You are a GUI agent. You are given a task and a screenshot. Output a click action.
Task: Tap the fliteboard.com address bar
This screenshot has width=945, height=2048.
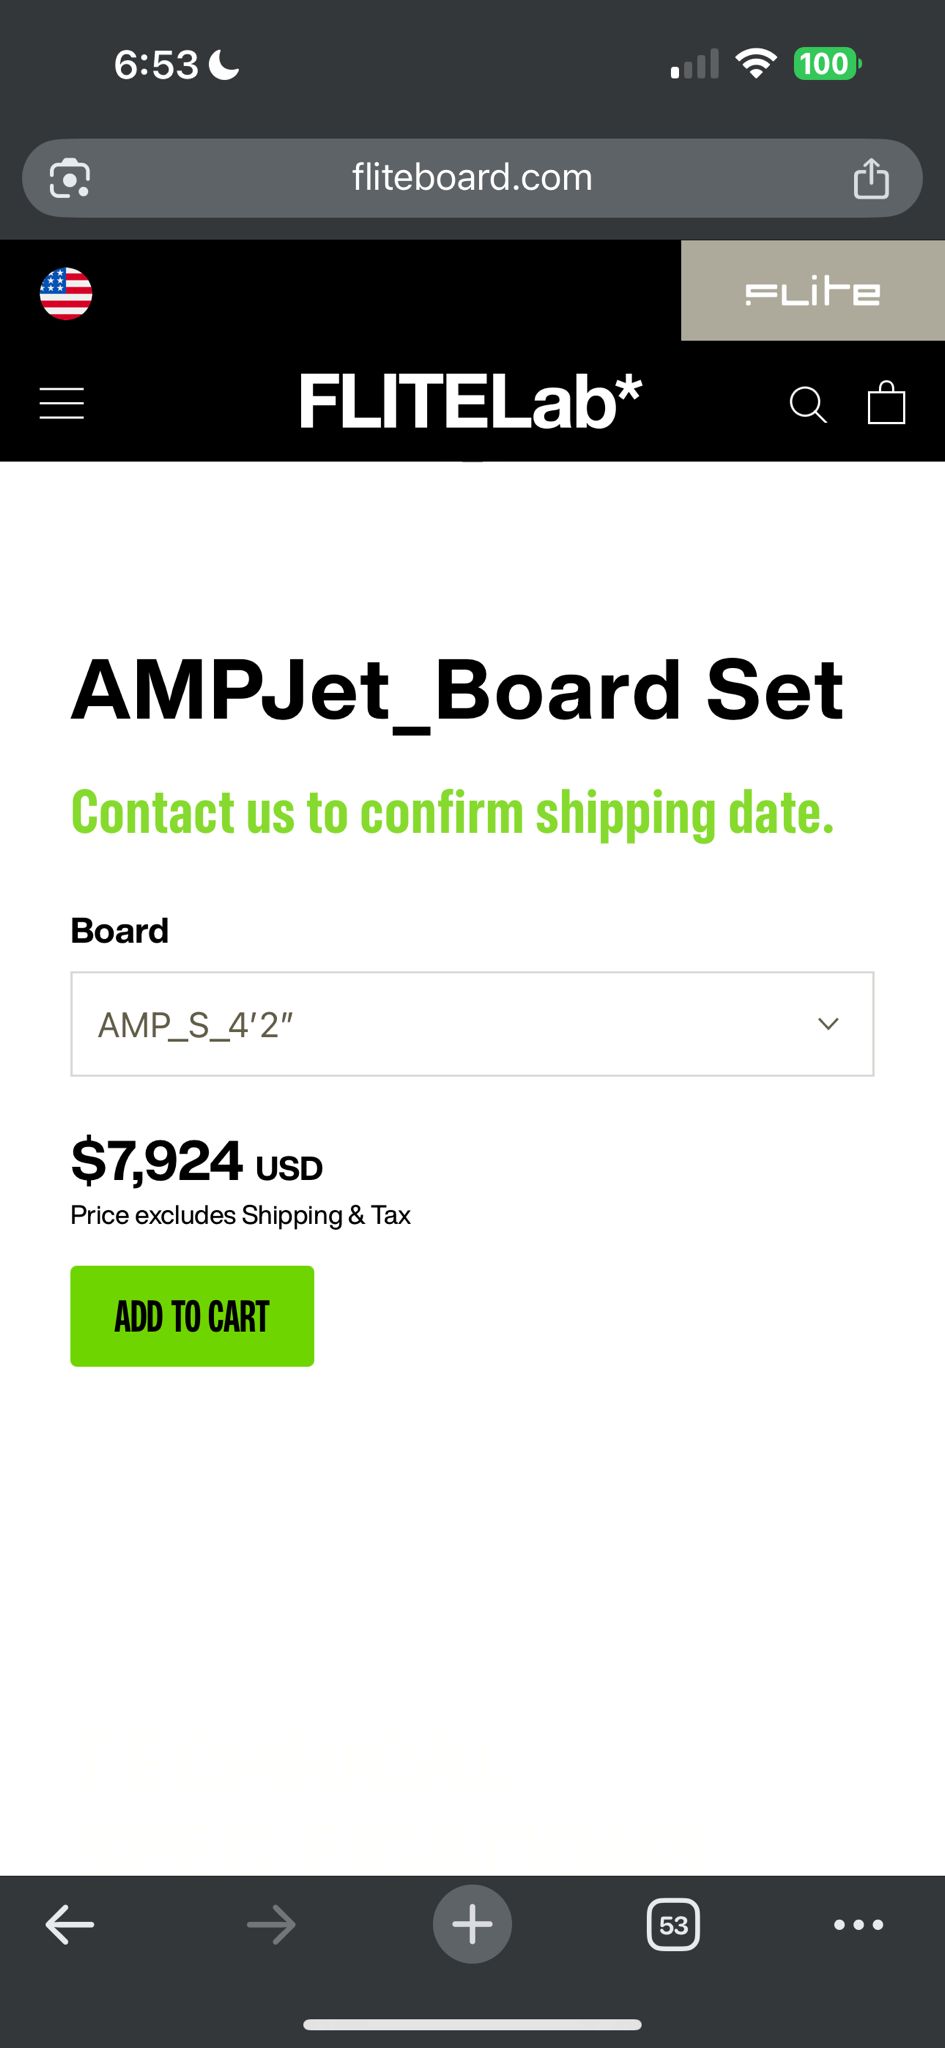click(472, 178)
